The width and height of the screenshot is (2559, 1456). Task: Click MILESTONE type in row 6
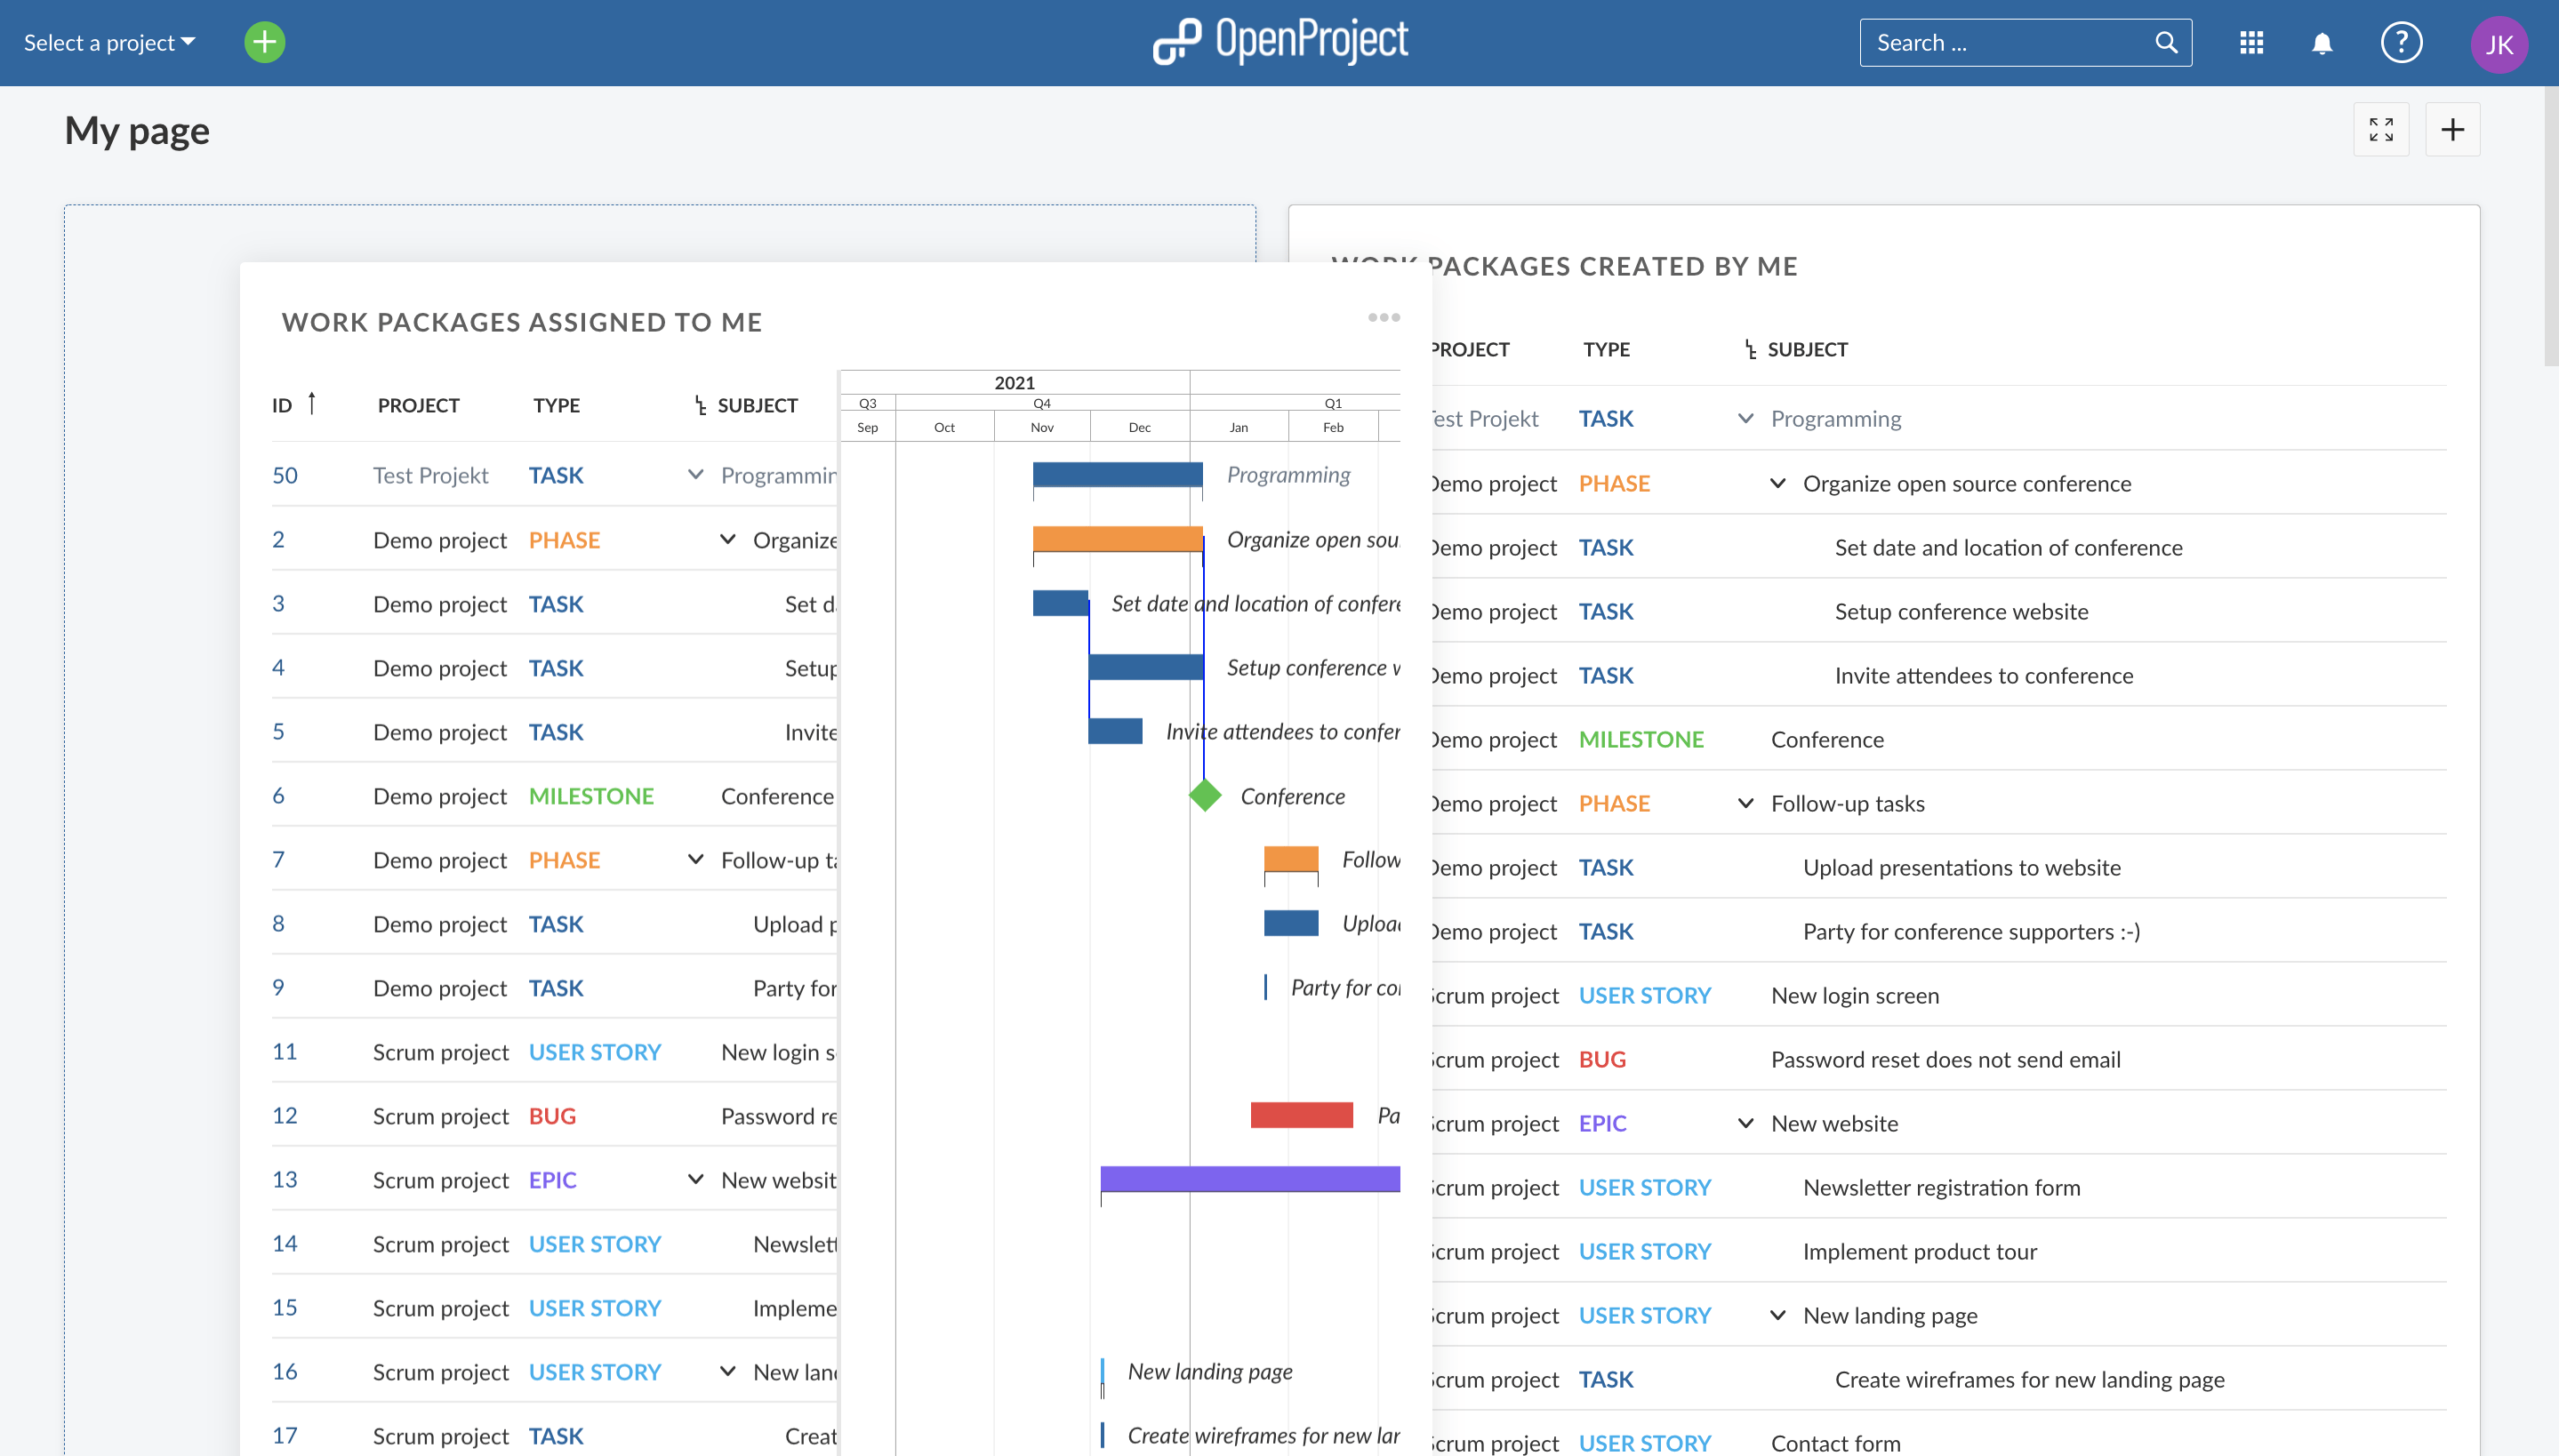coord(591,796)
